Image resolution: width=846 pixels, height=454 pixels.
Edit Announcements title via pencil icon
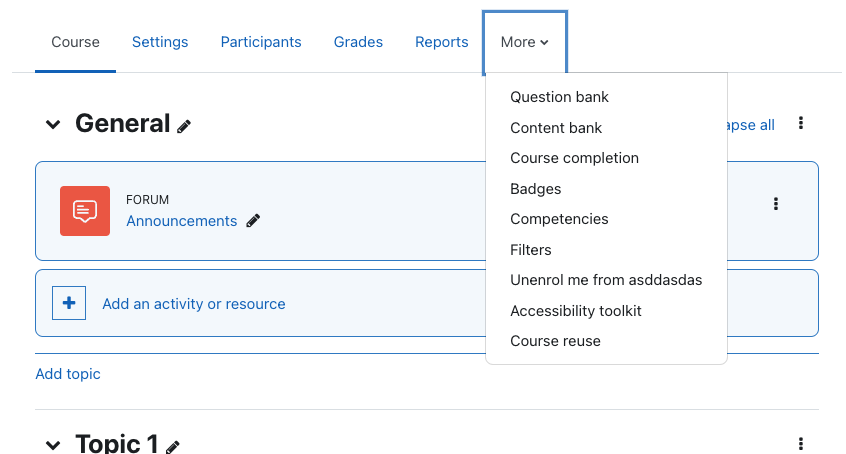253,221
